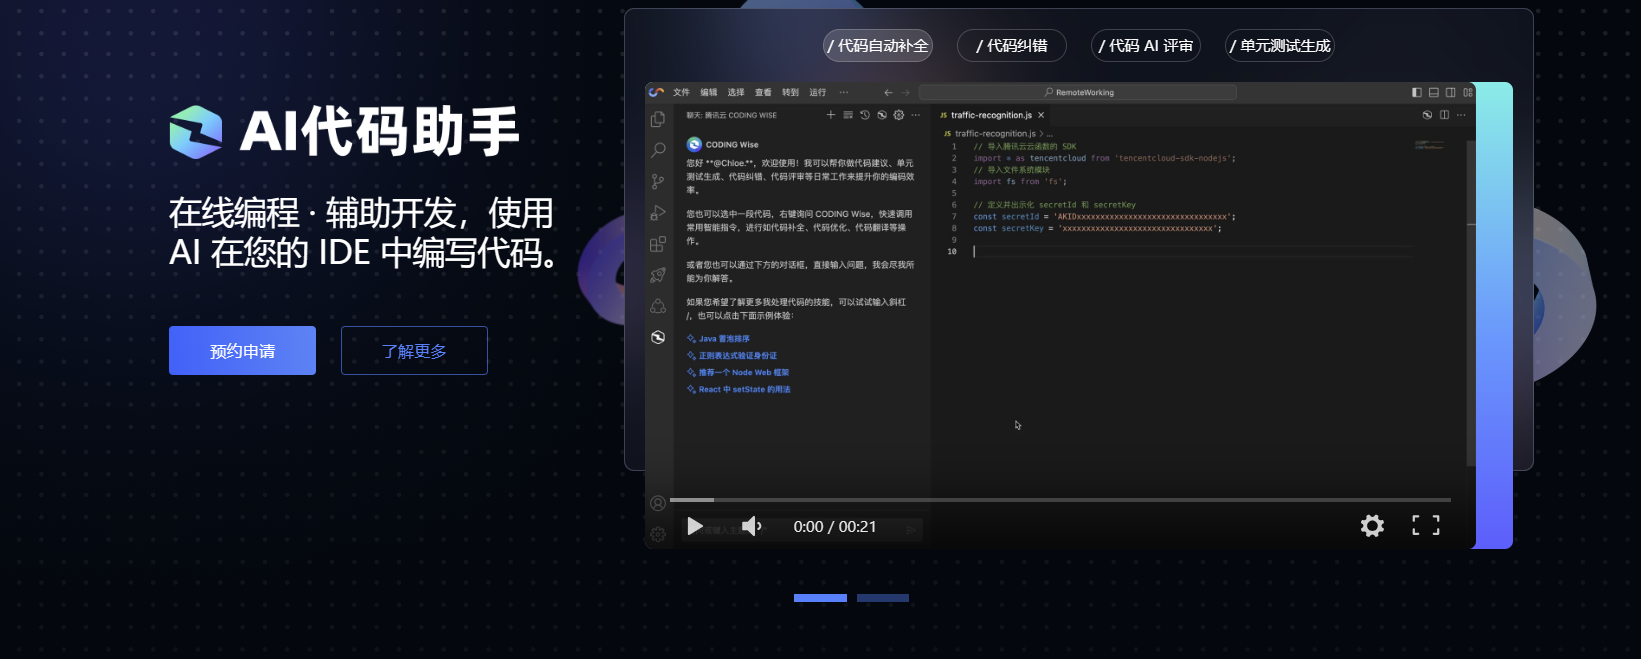Open the customize layout icon
The width and height of the screenshot is (1641, 659).
coord(1468,92)
